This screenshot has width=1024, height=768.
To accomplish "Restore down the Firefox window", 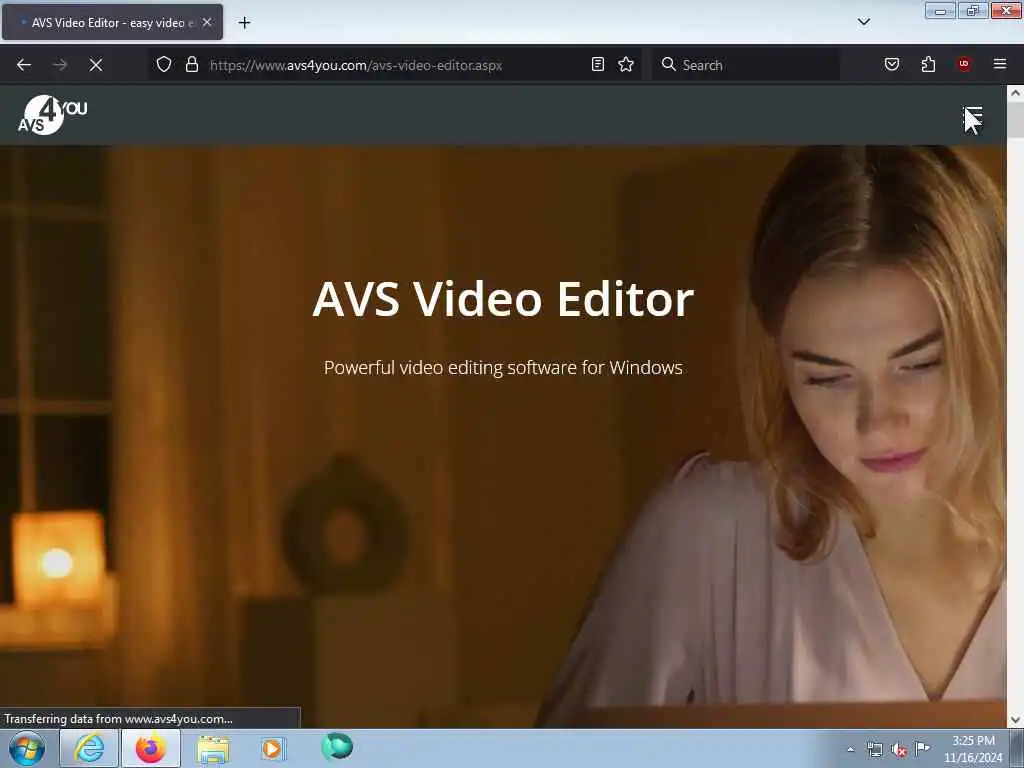I will [973, 10].
